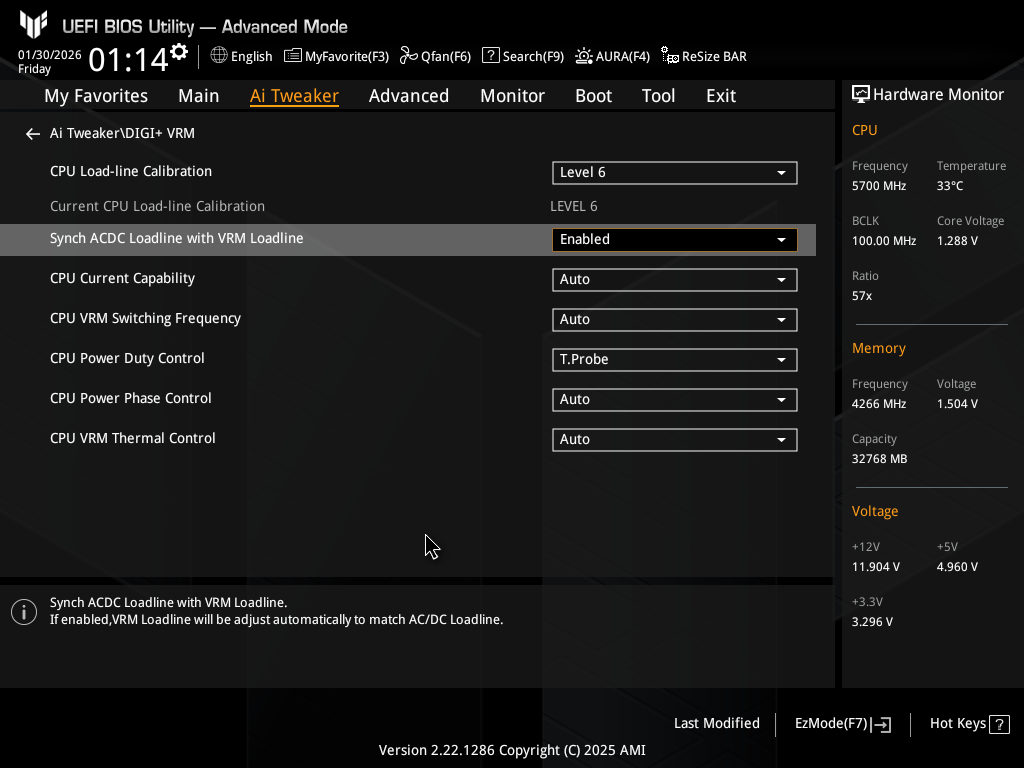Open AURA(F4) lighting icon
Viewport: 1024px width, 768px height.
(x=583, y=56)
